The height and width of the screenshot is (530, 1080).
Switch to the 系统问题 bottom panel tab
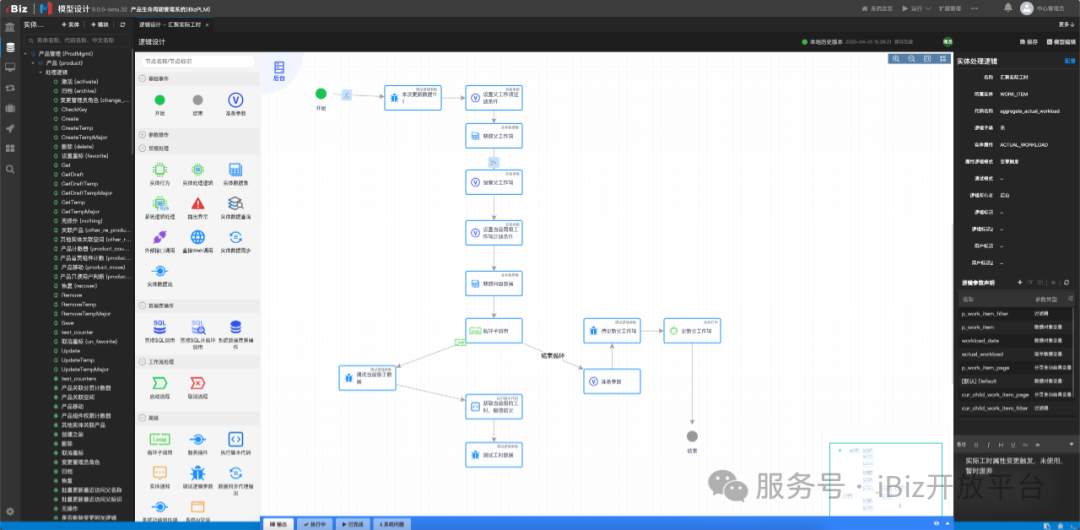391,524
